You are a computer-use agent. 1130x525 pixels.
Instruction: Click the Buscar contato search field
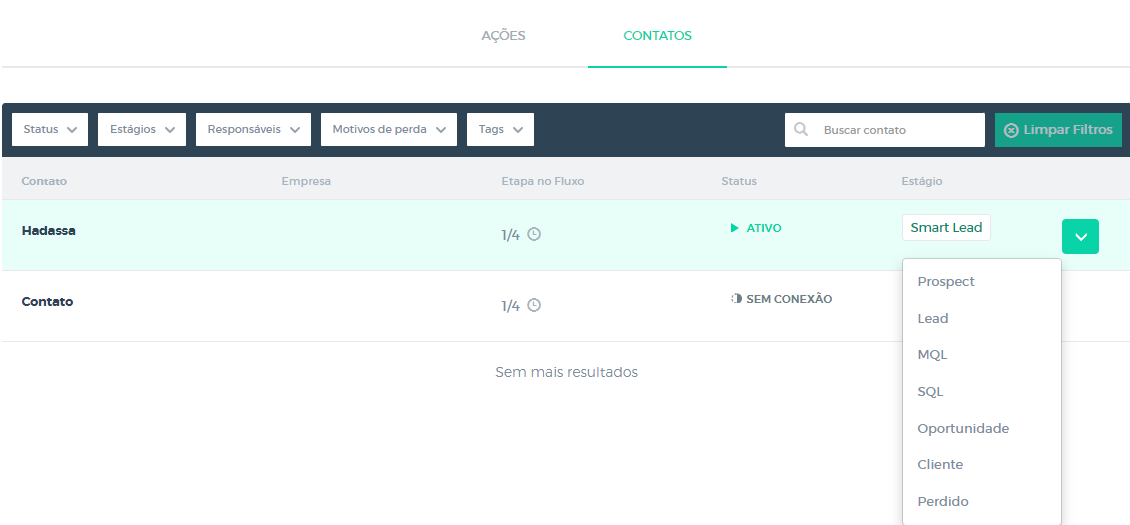click(x=885, y=130)
